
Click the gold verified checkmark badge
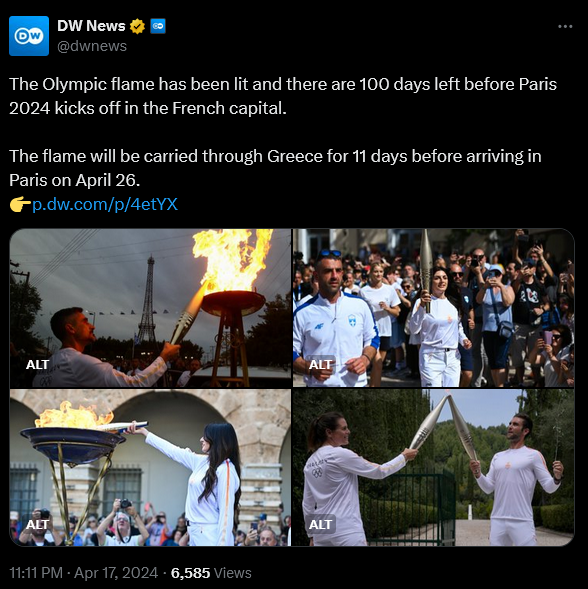pos(137,26)
